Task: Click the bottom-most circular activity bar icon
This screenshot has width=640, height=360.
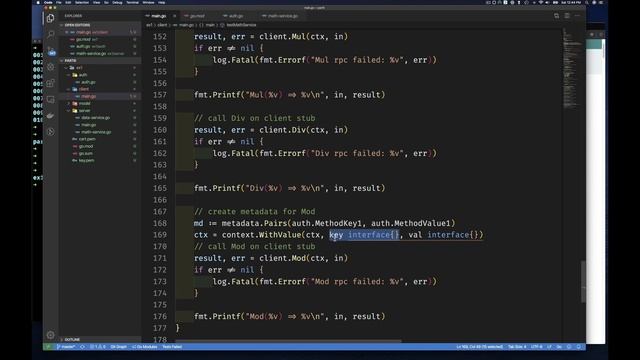Action: click(x=51, y=132)
